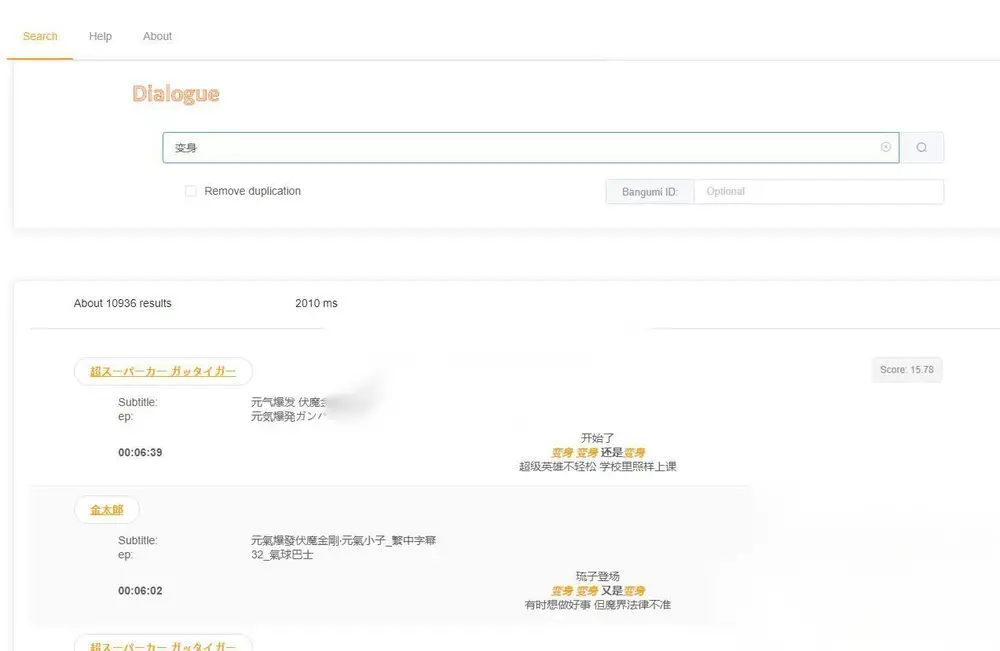Click the episode text 32_氣球巴士
The image size is (1000, 651).
(282, 555)
